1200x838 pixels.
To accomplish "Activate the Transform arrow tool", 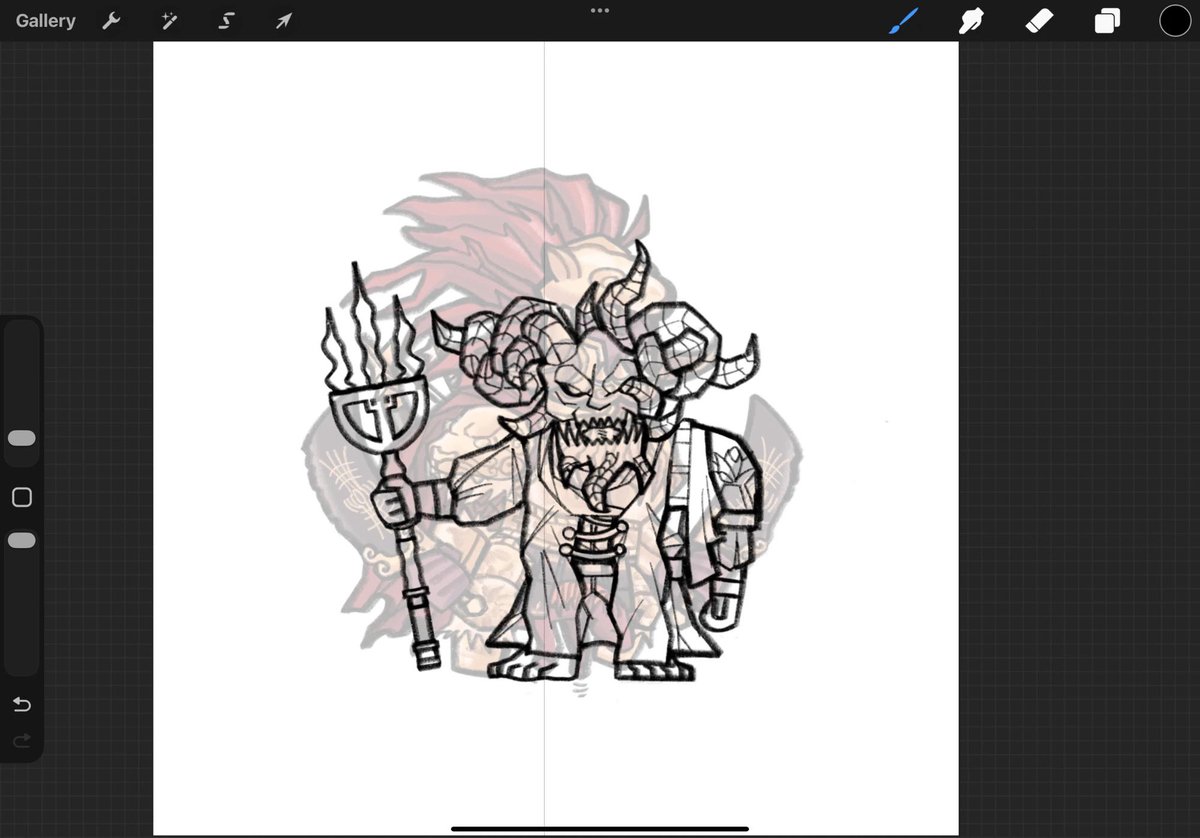I will click(284, 20).
